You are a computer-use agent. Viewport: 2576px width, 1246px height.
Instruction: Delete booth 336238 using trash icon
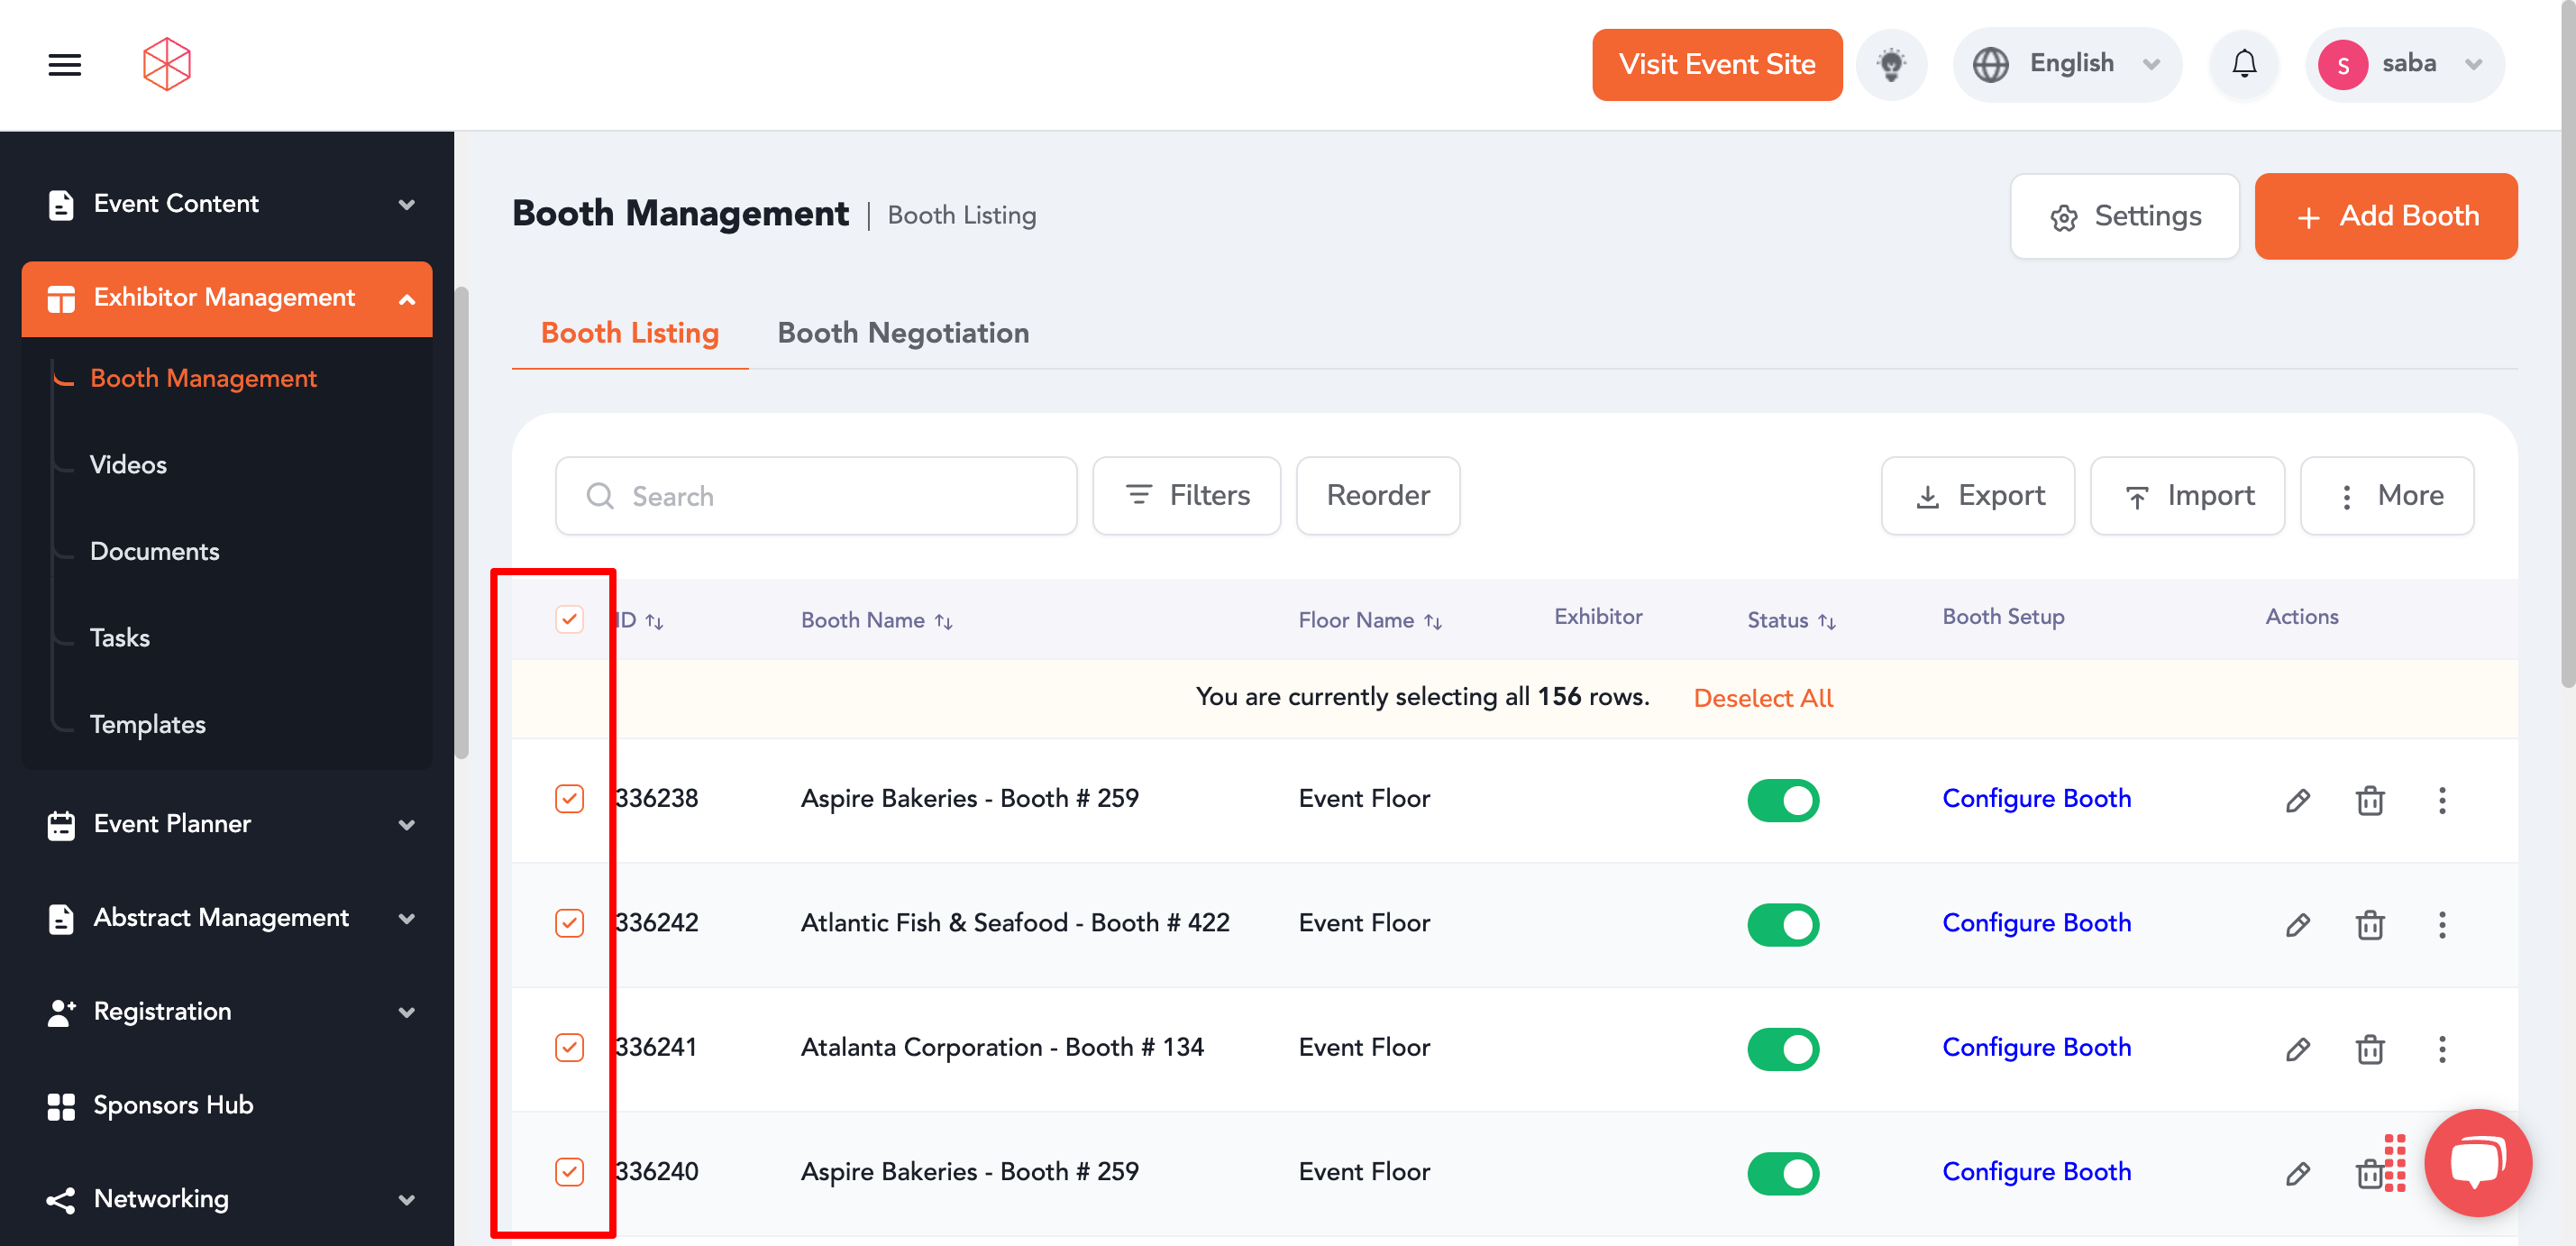coord(2370,800)
